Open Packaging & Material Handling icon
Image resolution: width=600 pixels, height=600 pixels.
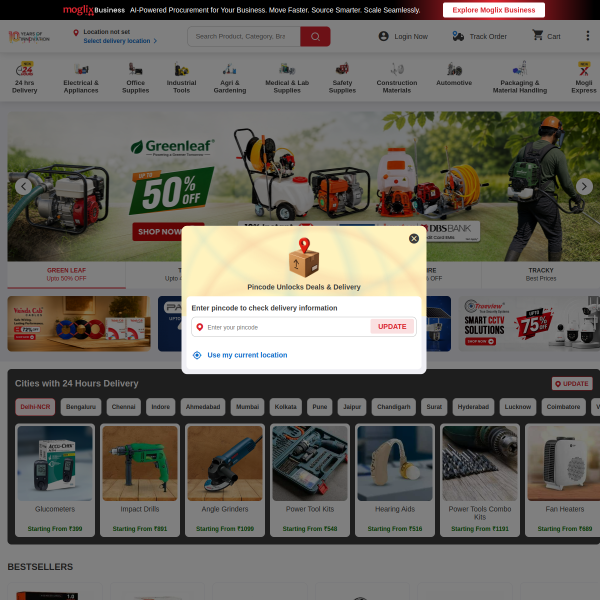(520, 69)
